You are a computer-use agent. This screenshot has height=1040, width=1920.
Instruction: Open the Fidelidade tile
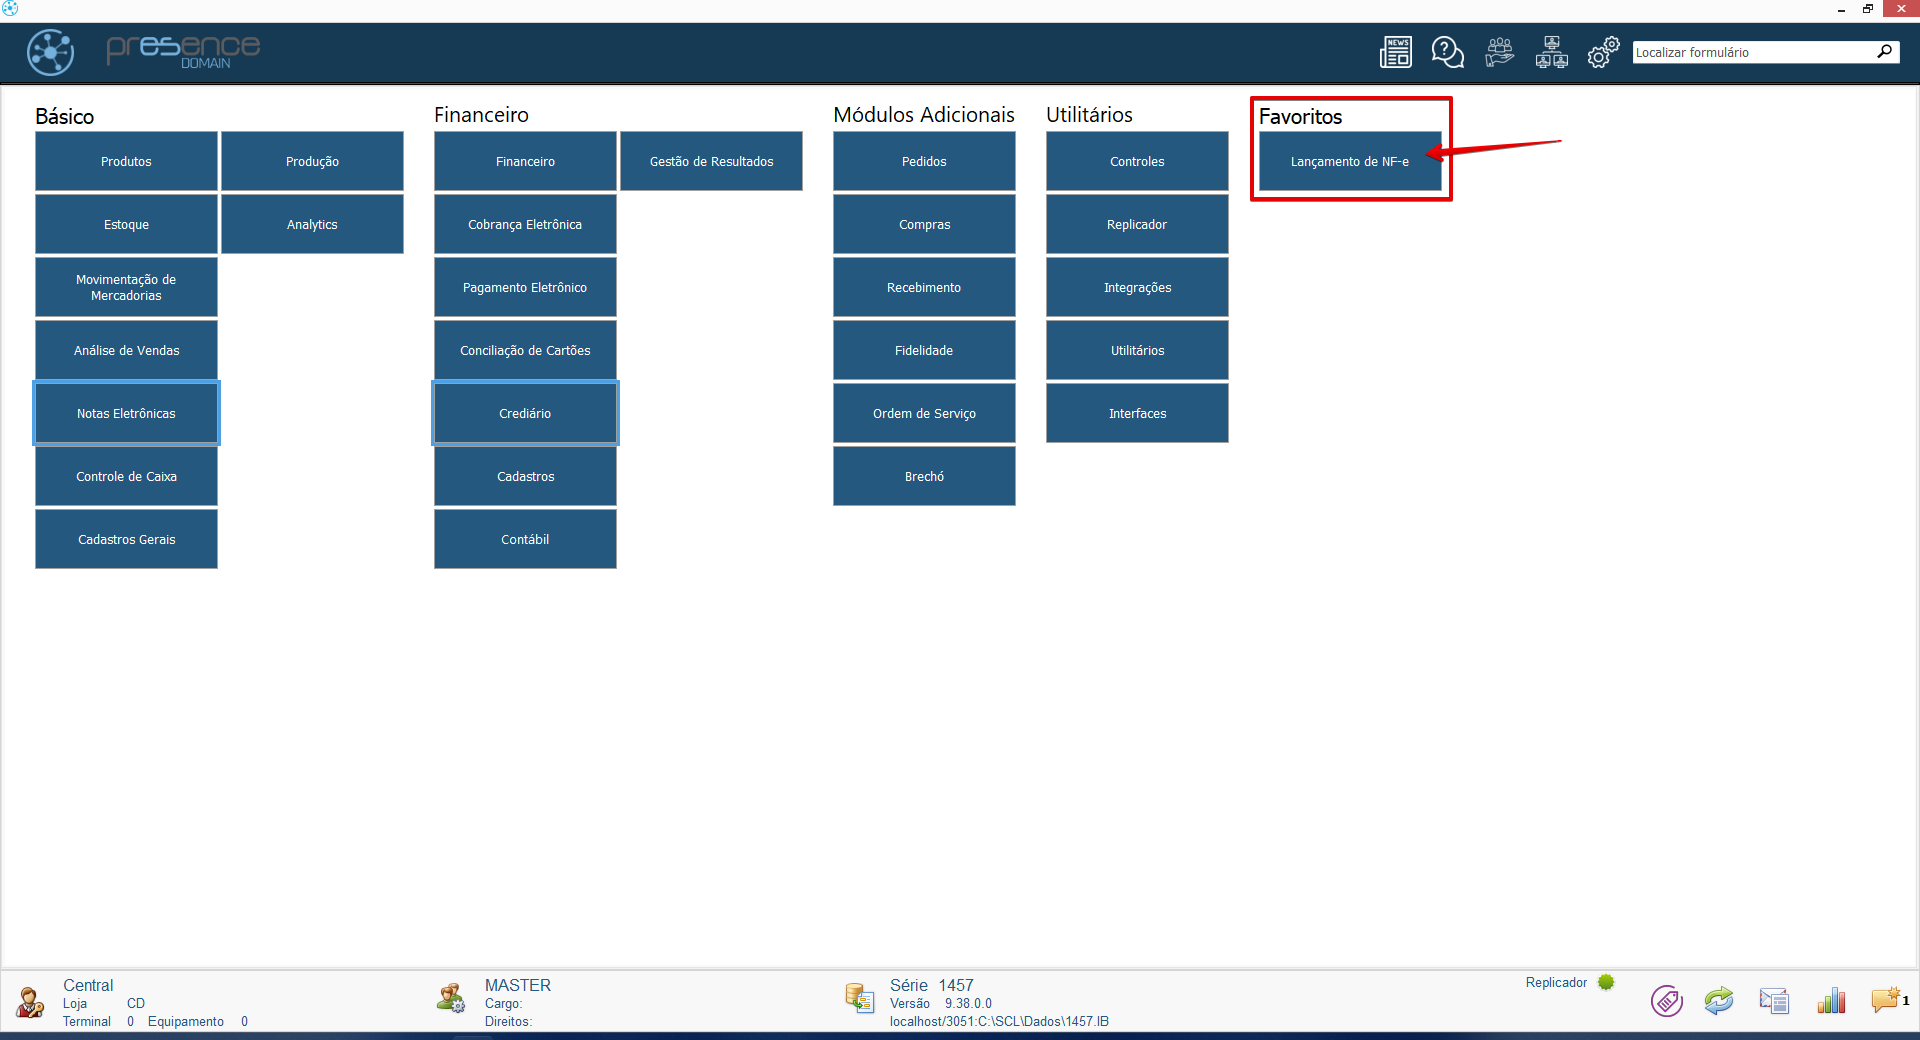[x=924, y=350]
